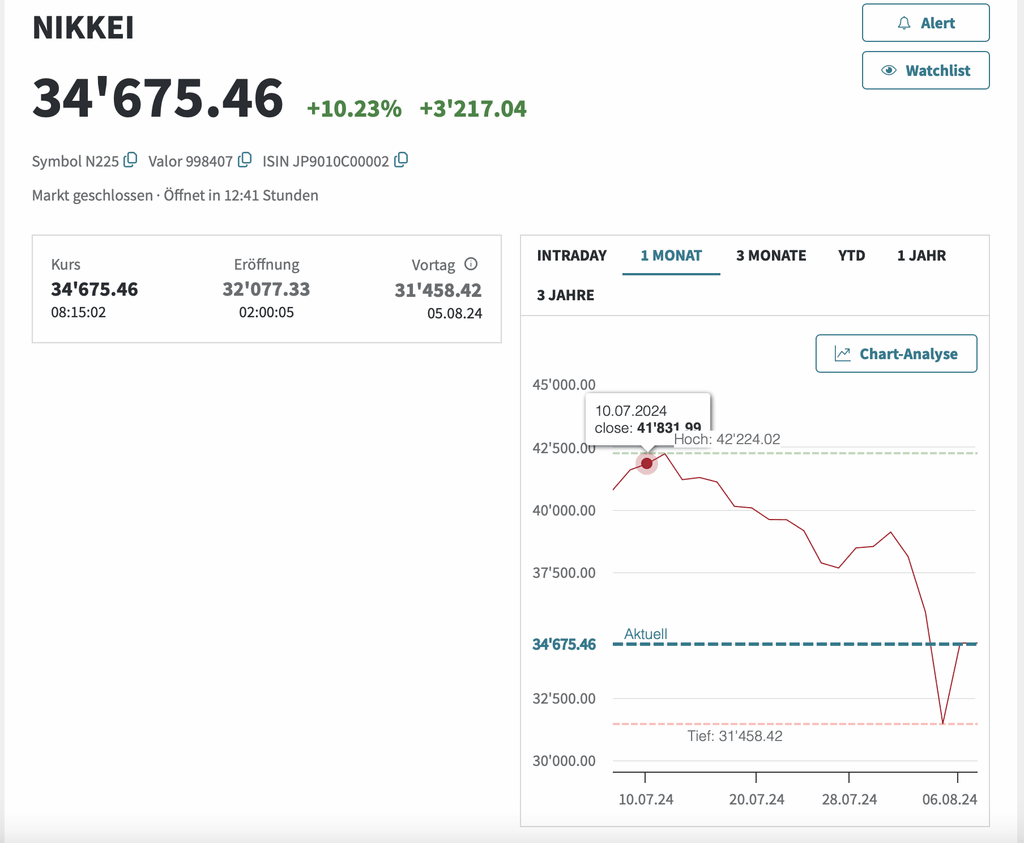Click the blue 34'675.46 axis label
Image resolution: width=1024 pixels, height=843 pixels.
click(564, 644)
